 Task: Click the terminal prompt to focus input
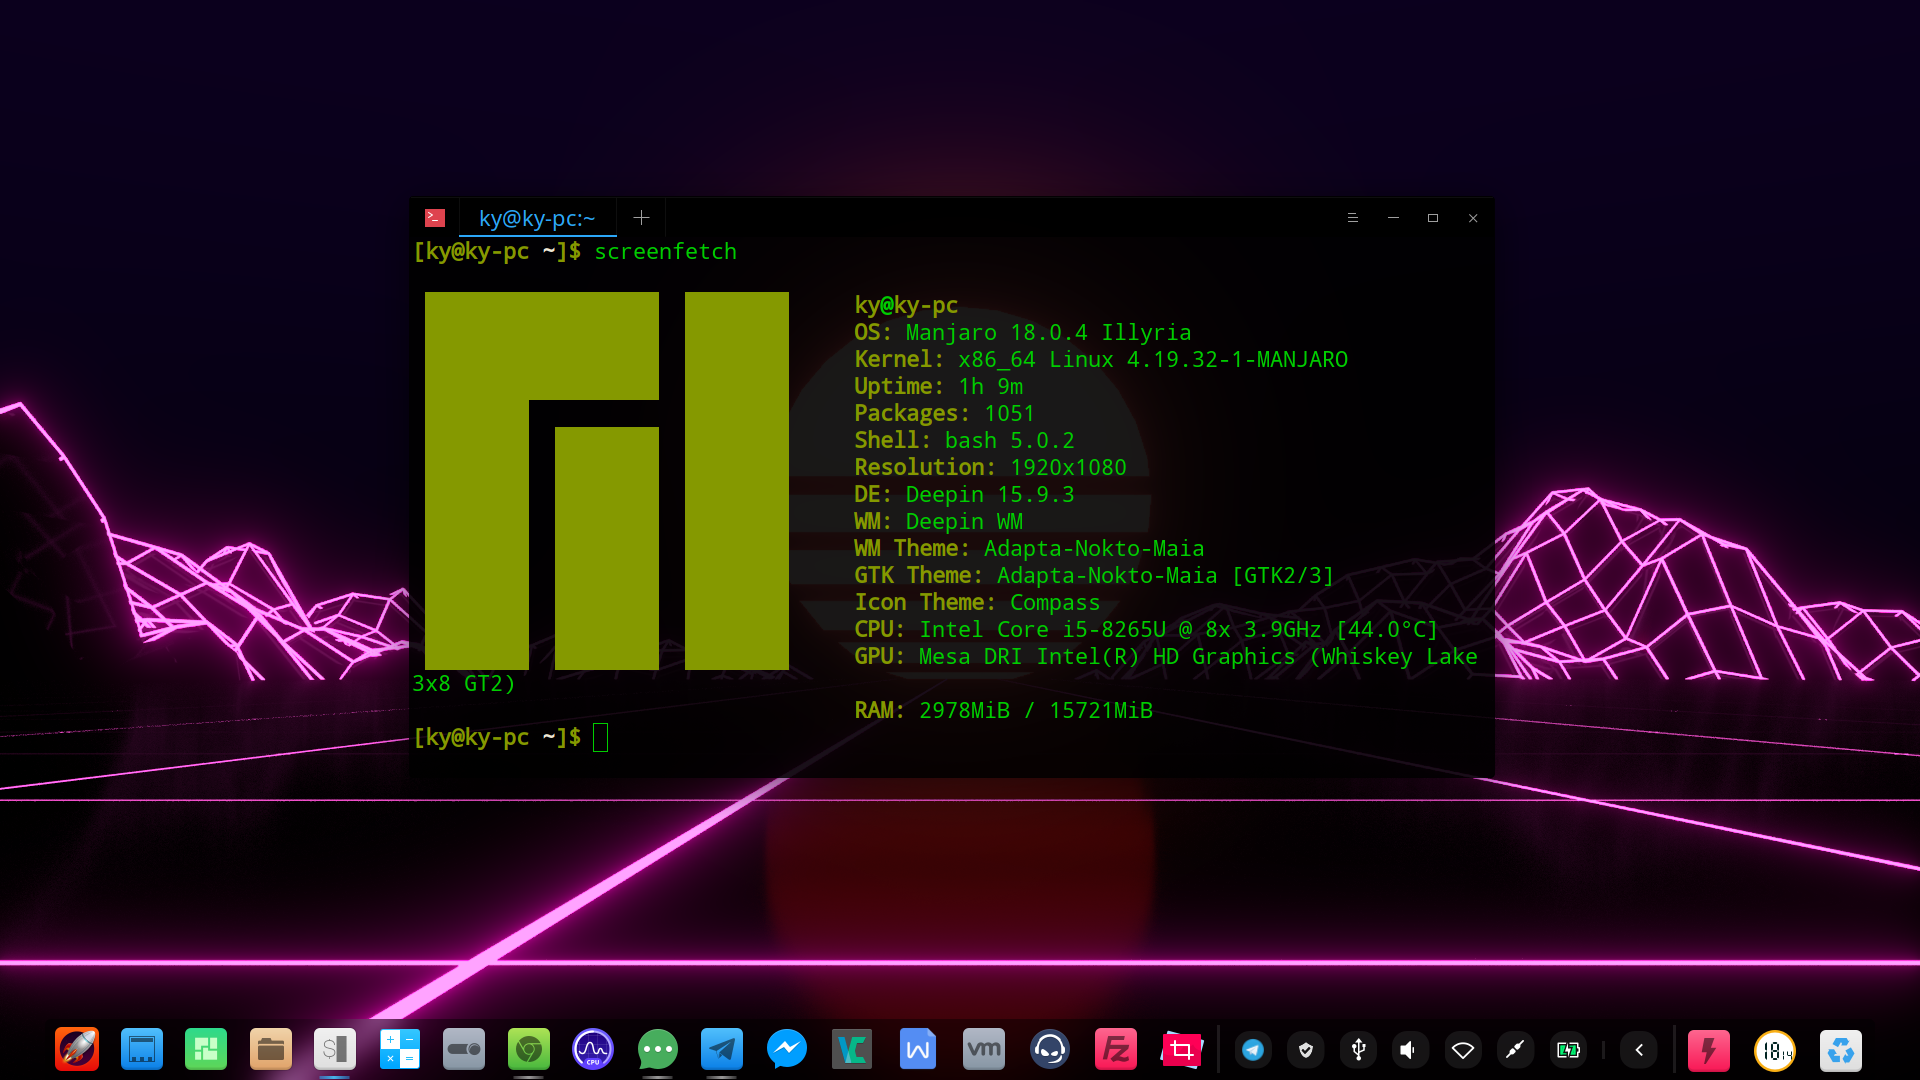coord(600,737)
